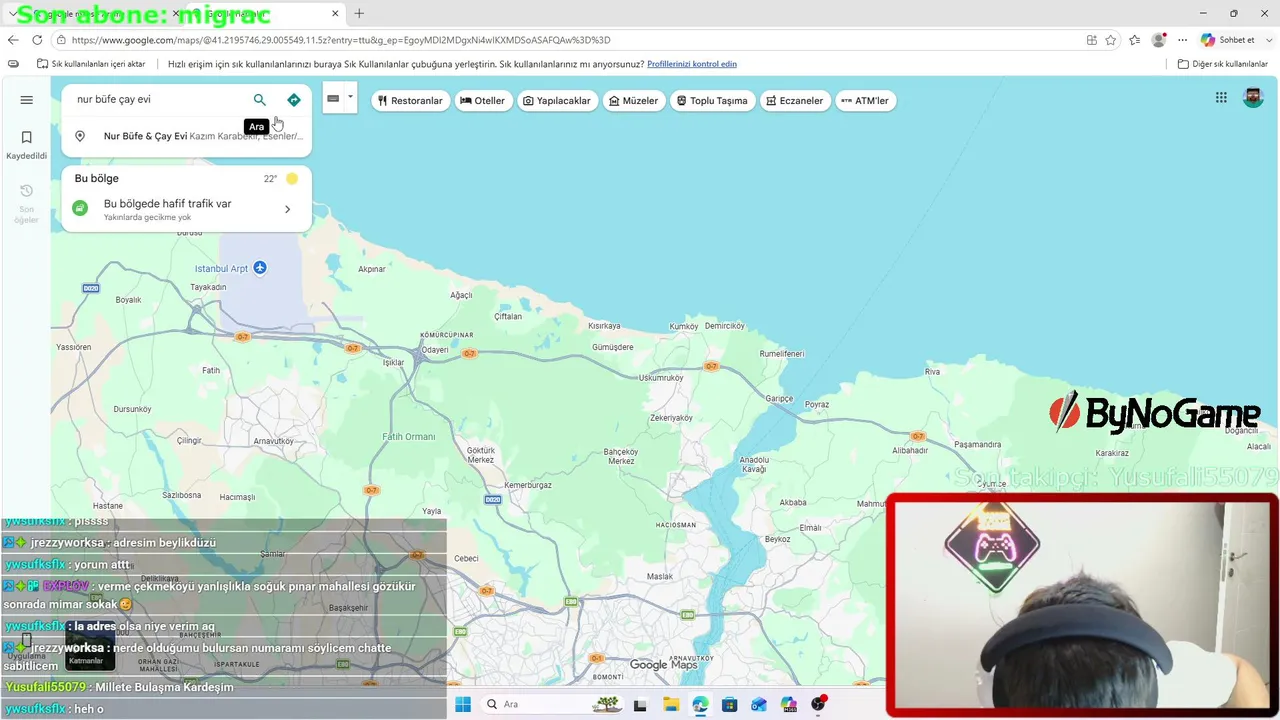This screenshot has width=1280, height=720.
Task: Open Diğer sık kullanılanlar folder
Action: point(1222,64)
